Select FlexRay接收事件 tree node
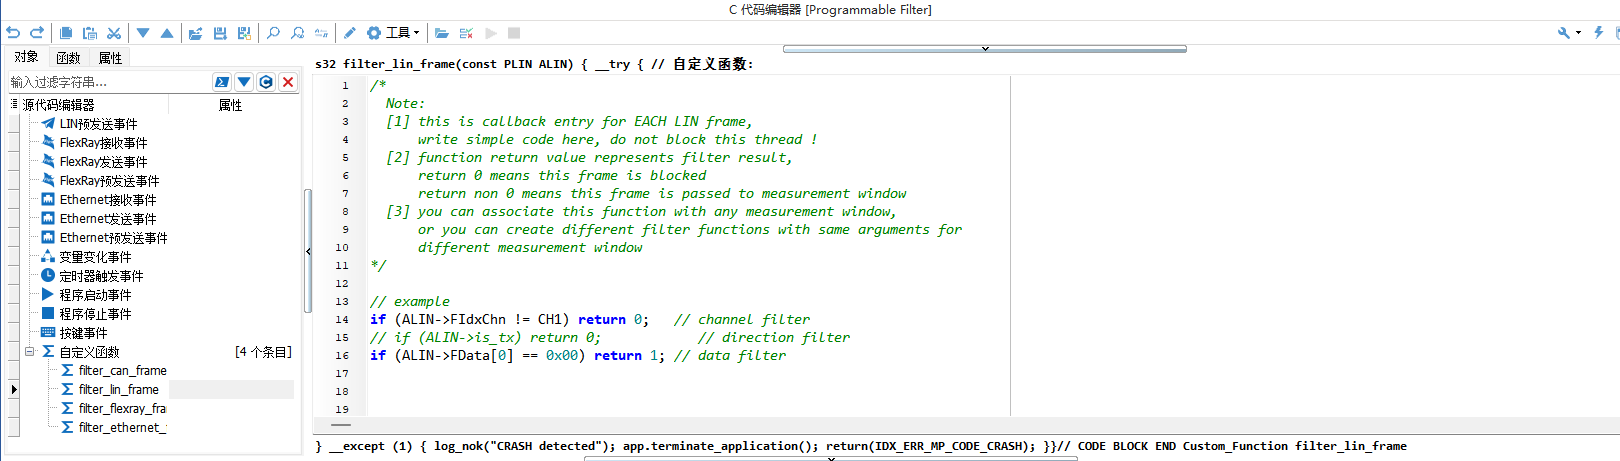The width and height of the screenshot is (1620, 461). 103,143
